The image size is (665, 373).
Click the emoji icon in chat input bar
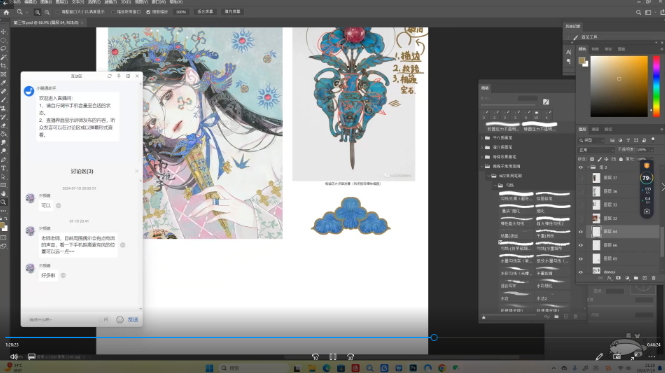coord(120,320)
